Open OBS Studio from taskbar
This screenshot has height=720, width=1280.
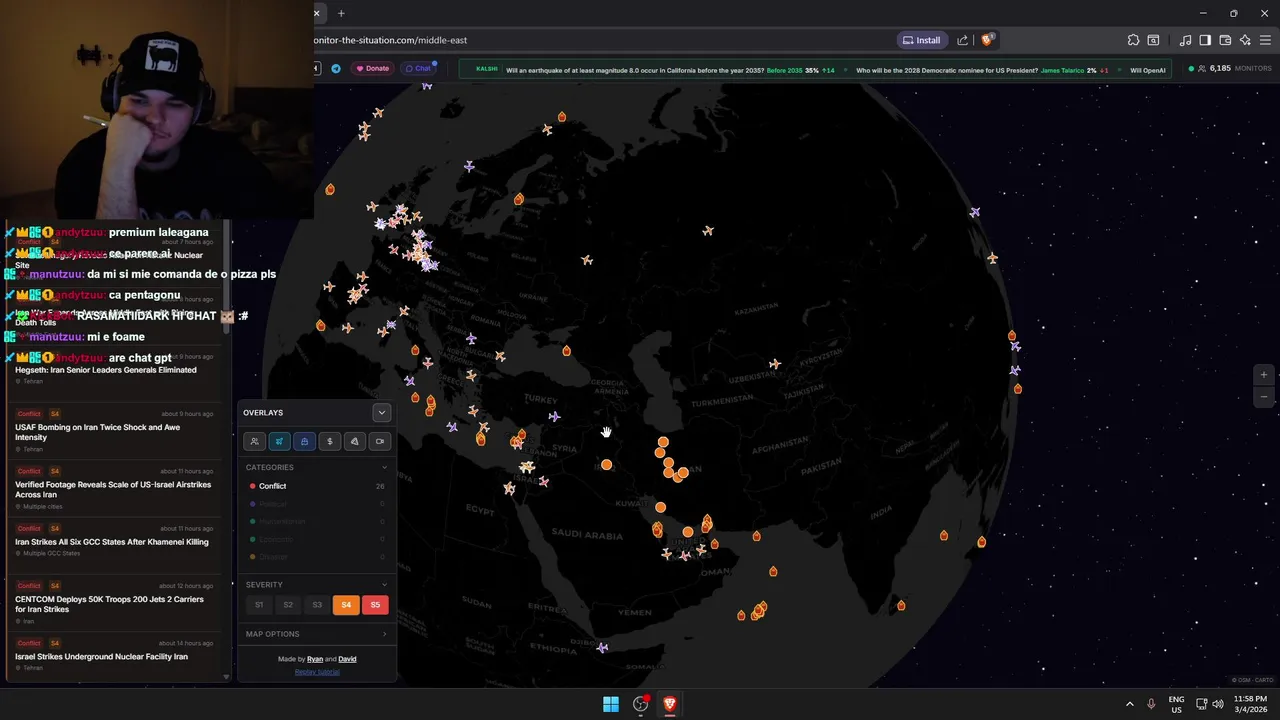click(x=641, y=704)
